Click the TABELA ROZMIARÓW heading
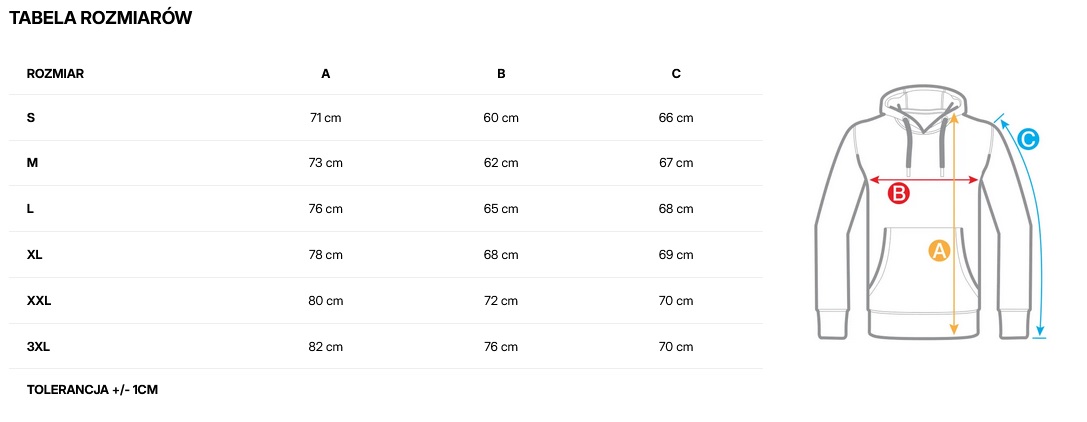Screen dimensions: 1087x422 101,18
